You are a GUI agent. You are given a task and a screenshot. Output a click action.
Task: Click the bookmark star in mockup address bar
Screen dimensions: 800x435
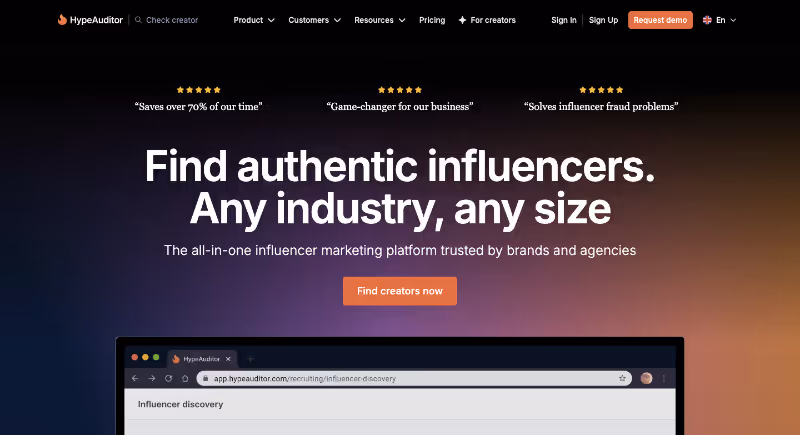point(622,378)
